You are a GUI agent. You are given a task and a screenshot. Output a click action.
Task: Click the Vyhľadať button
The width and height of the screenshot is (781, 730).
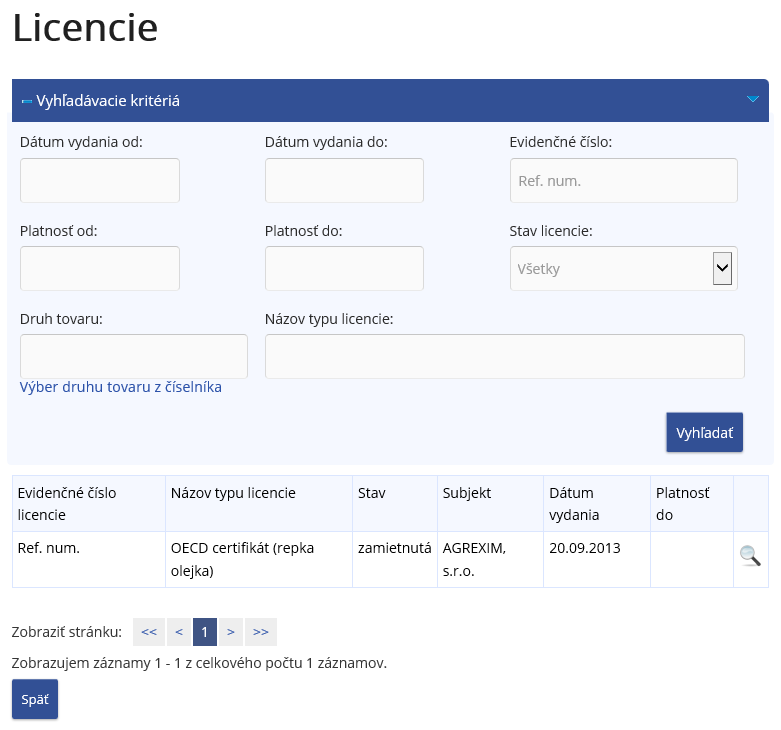pyautogui.click(x=704, y=432)
